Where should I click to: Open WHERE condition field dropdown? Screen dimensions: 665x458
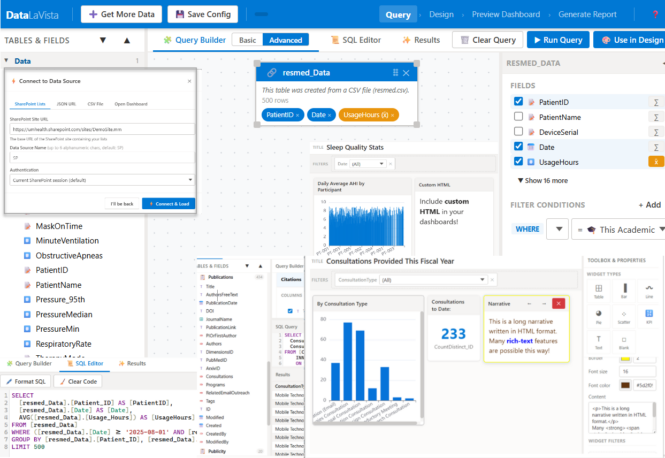[557, 229]
